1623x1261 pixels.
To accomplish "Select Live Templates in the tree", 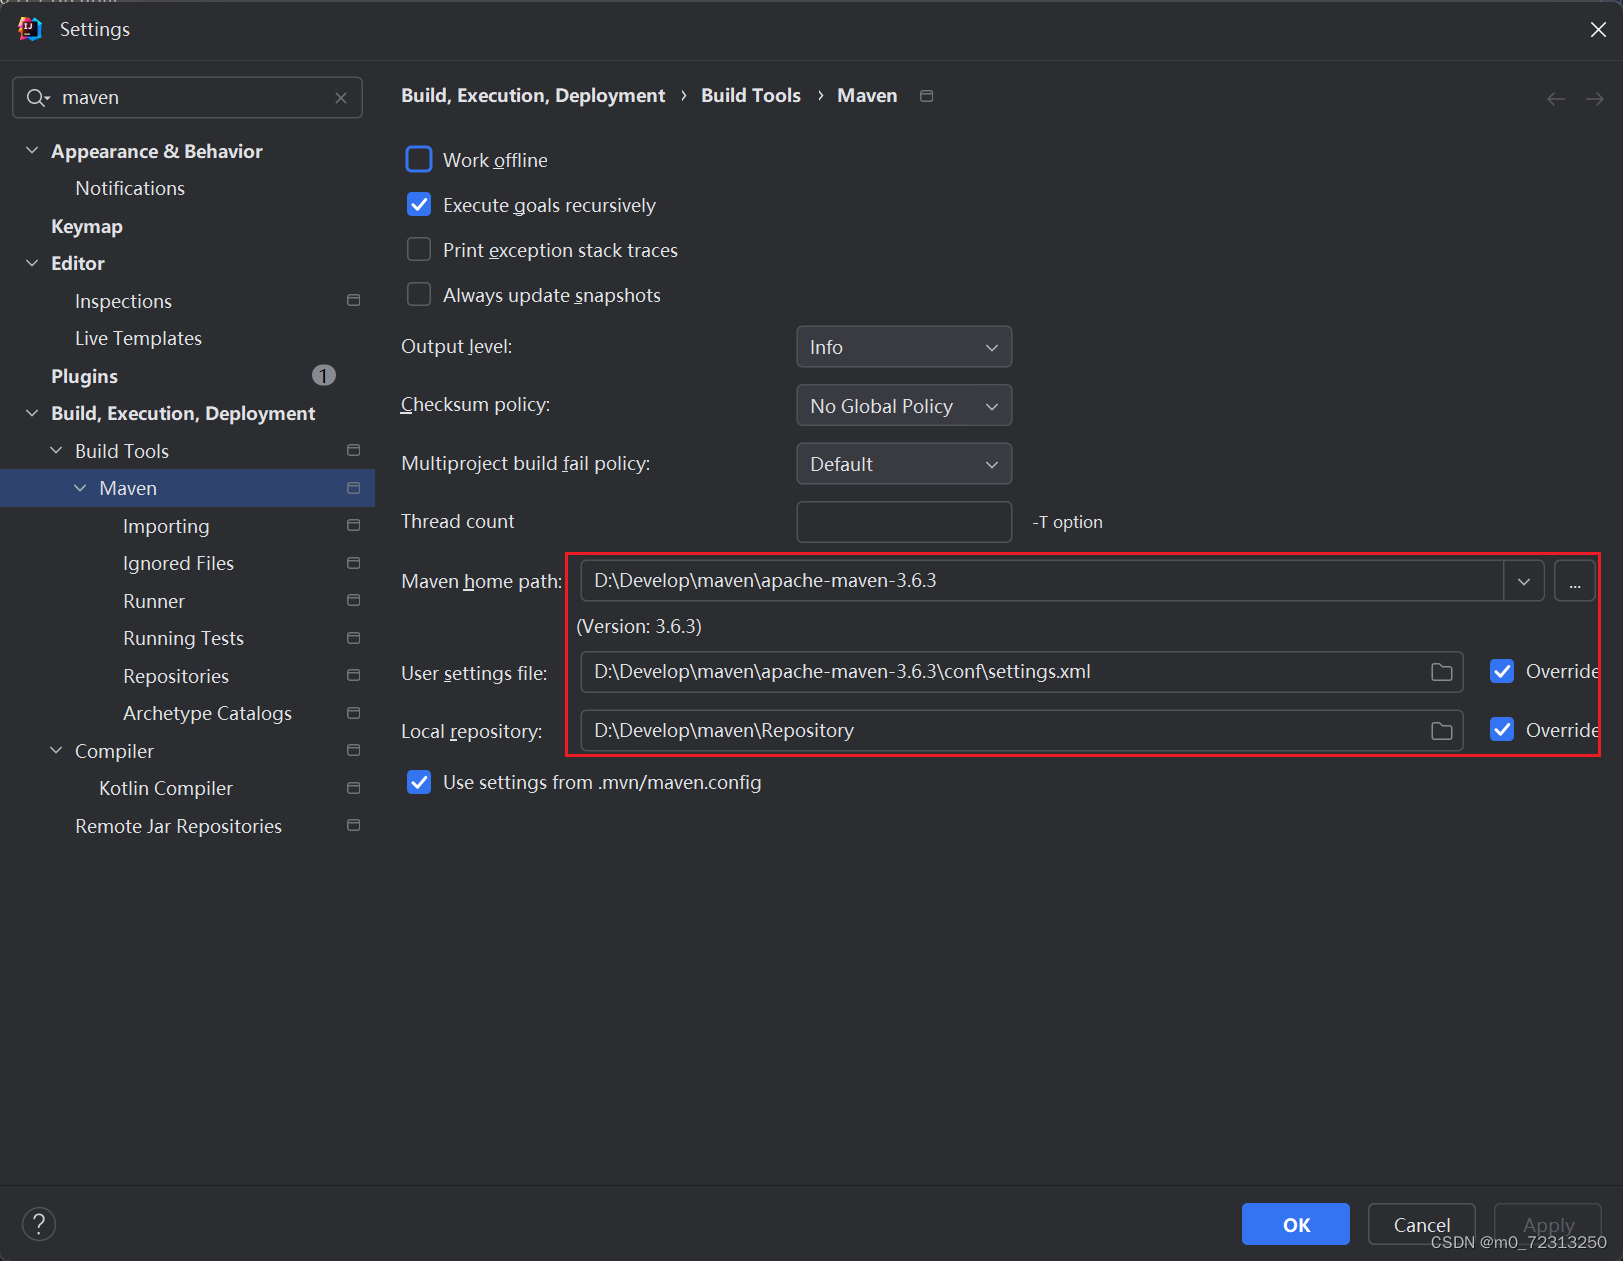I will 138,338.
